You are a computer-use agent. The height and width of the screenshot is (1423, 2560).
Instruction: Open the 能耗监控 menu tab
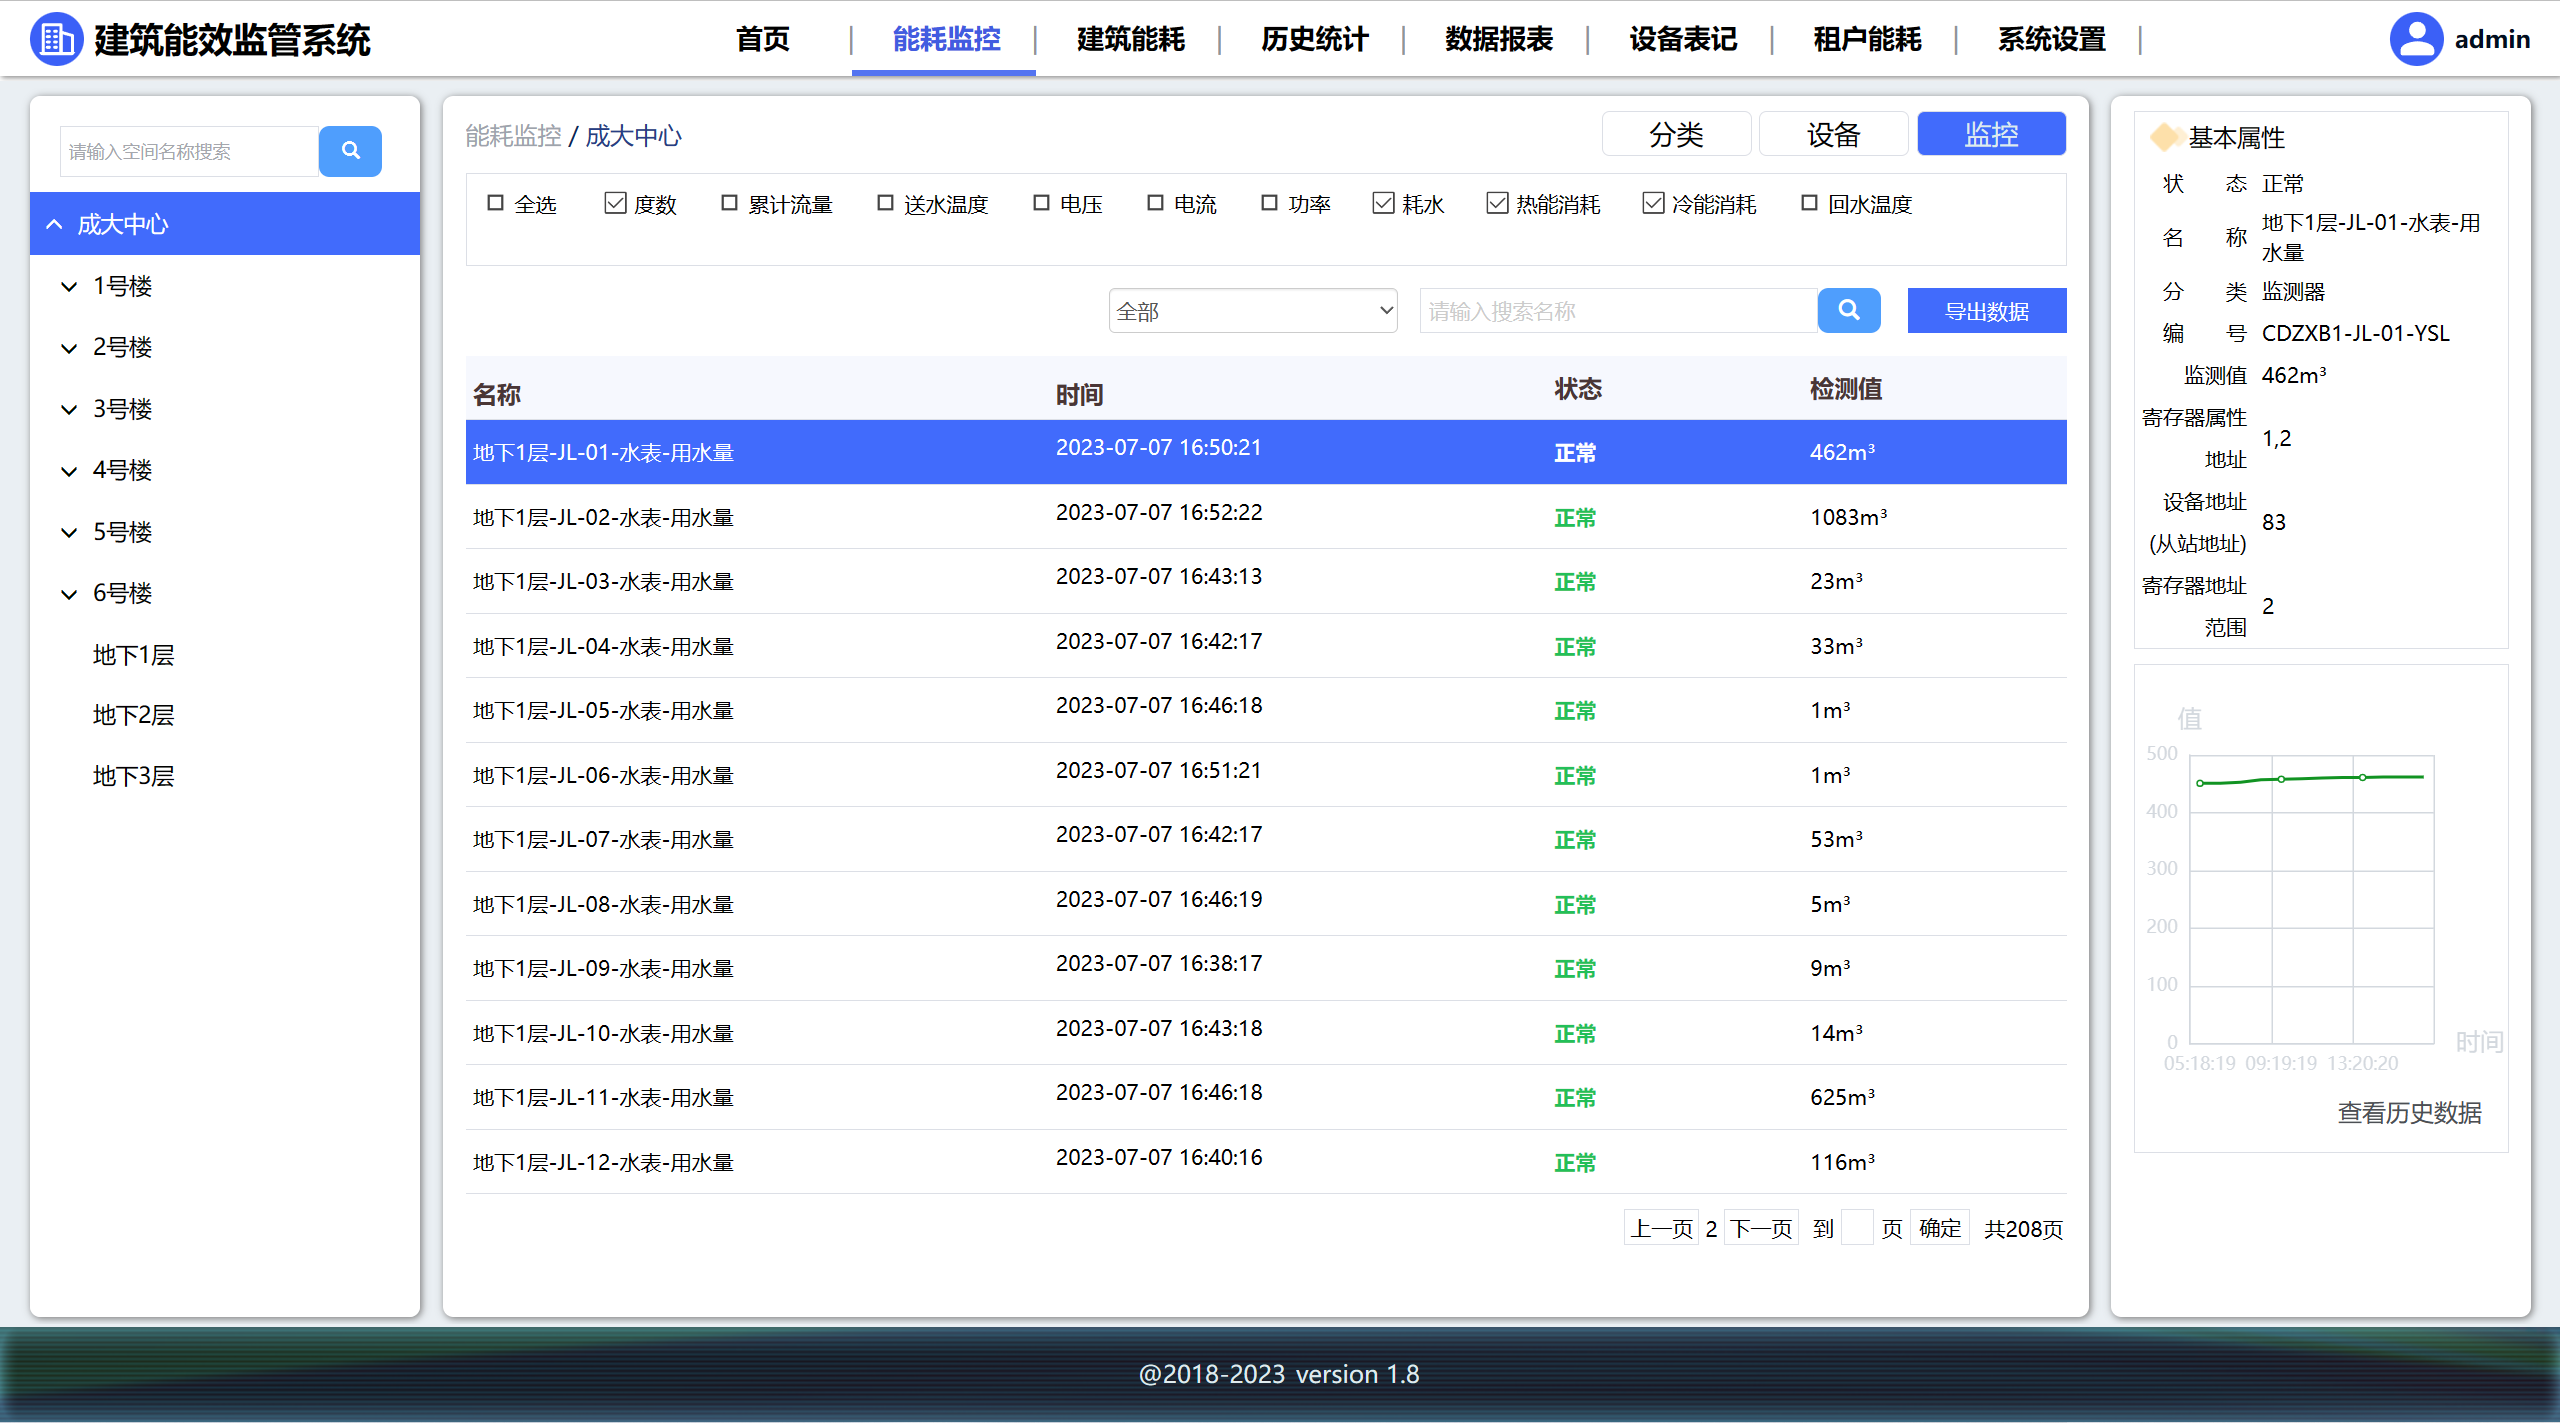pyautogui.click(x=946, y=39)
